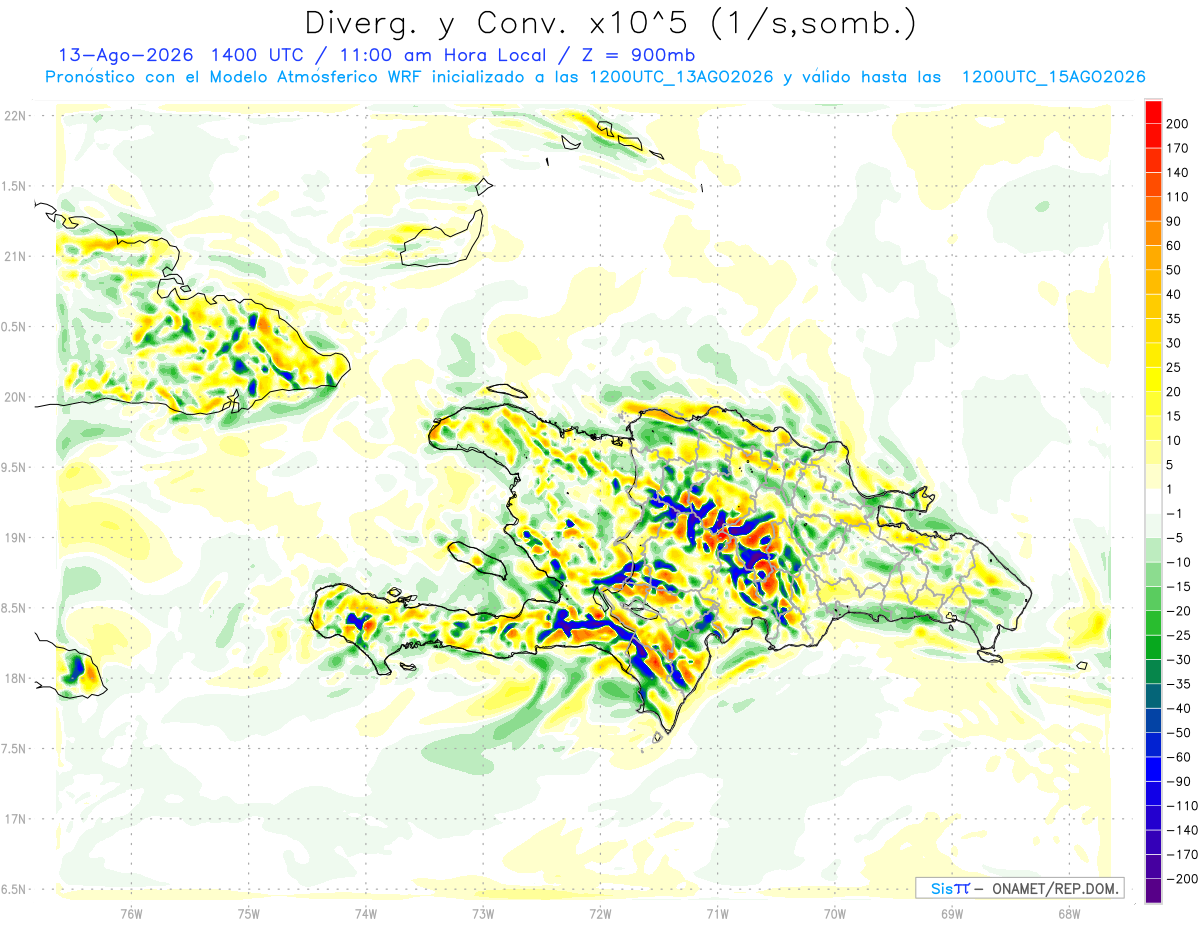Click the 69W longitude label
Screen dimensions: 1200x927
coord(951,913)
